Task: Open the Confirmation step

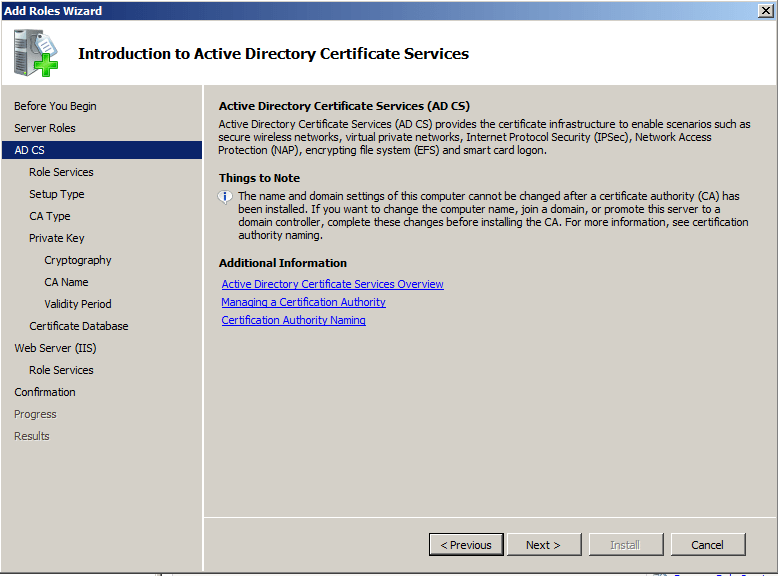Action: 45,392
